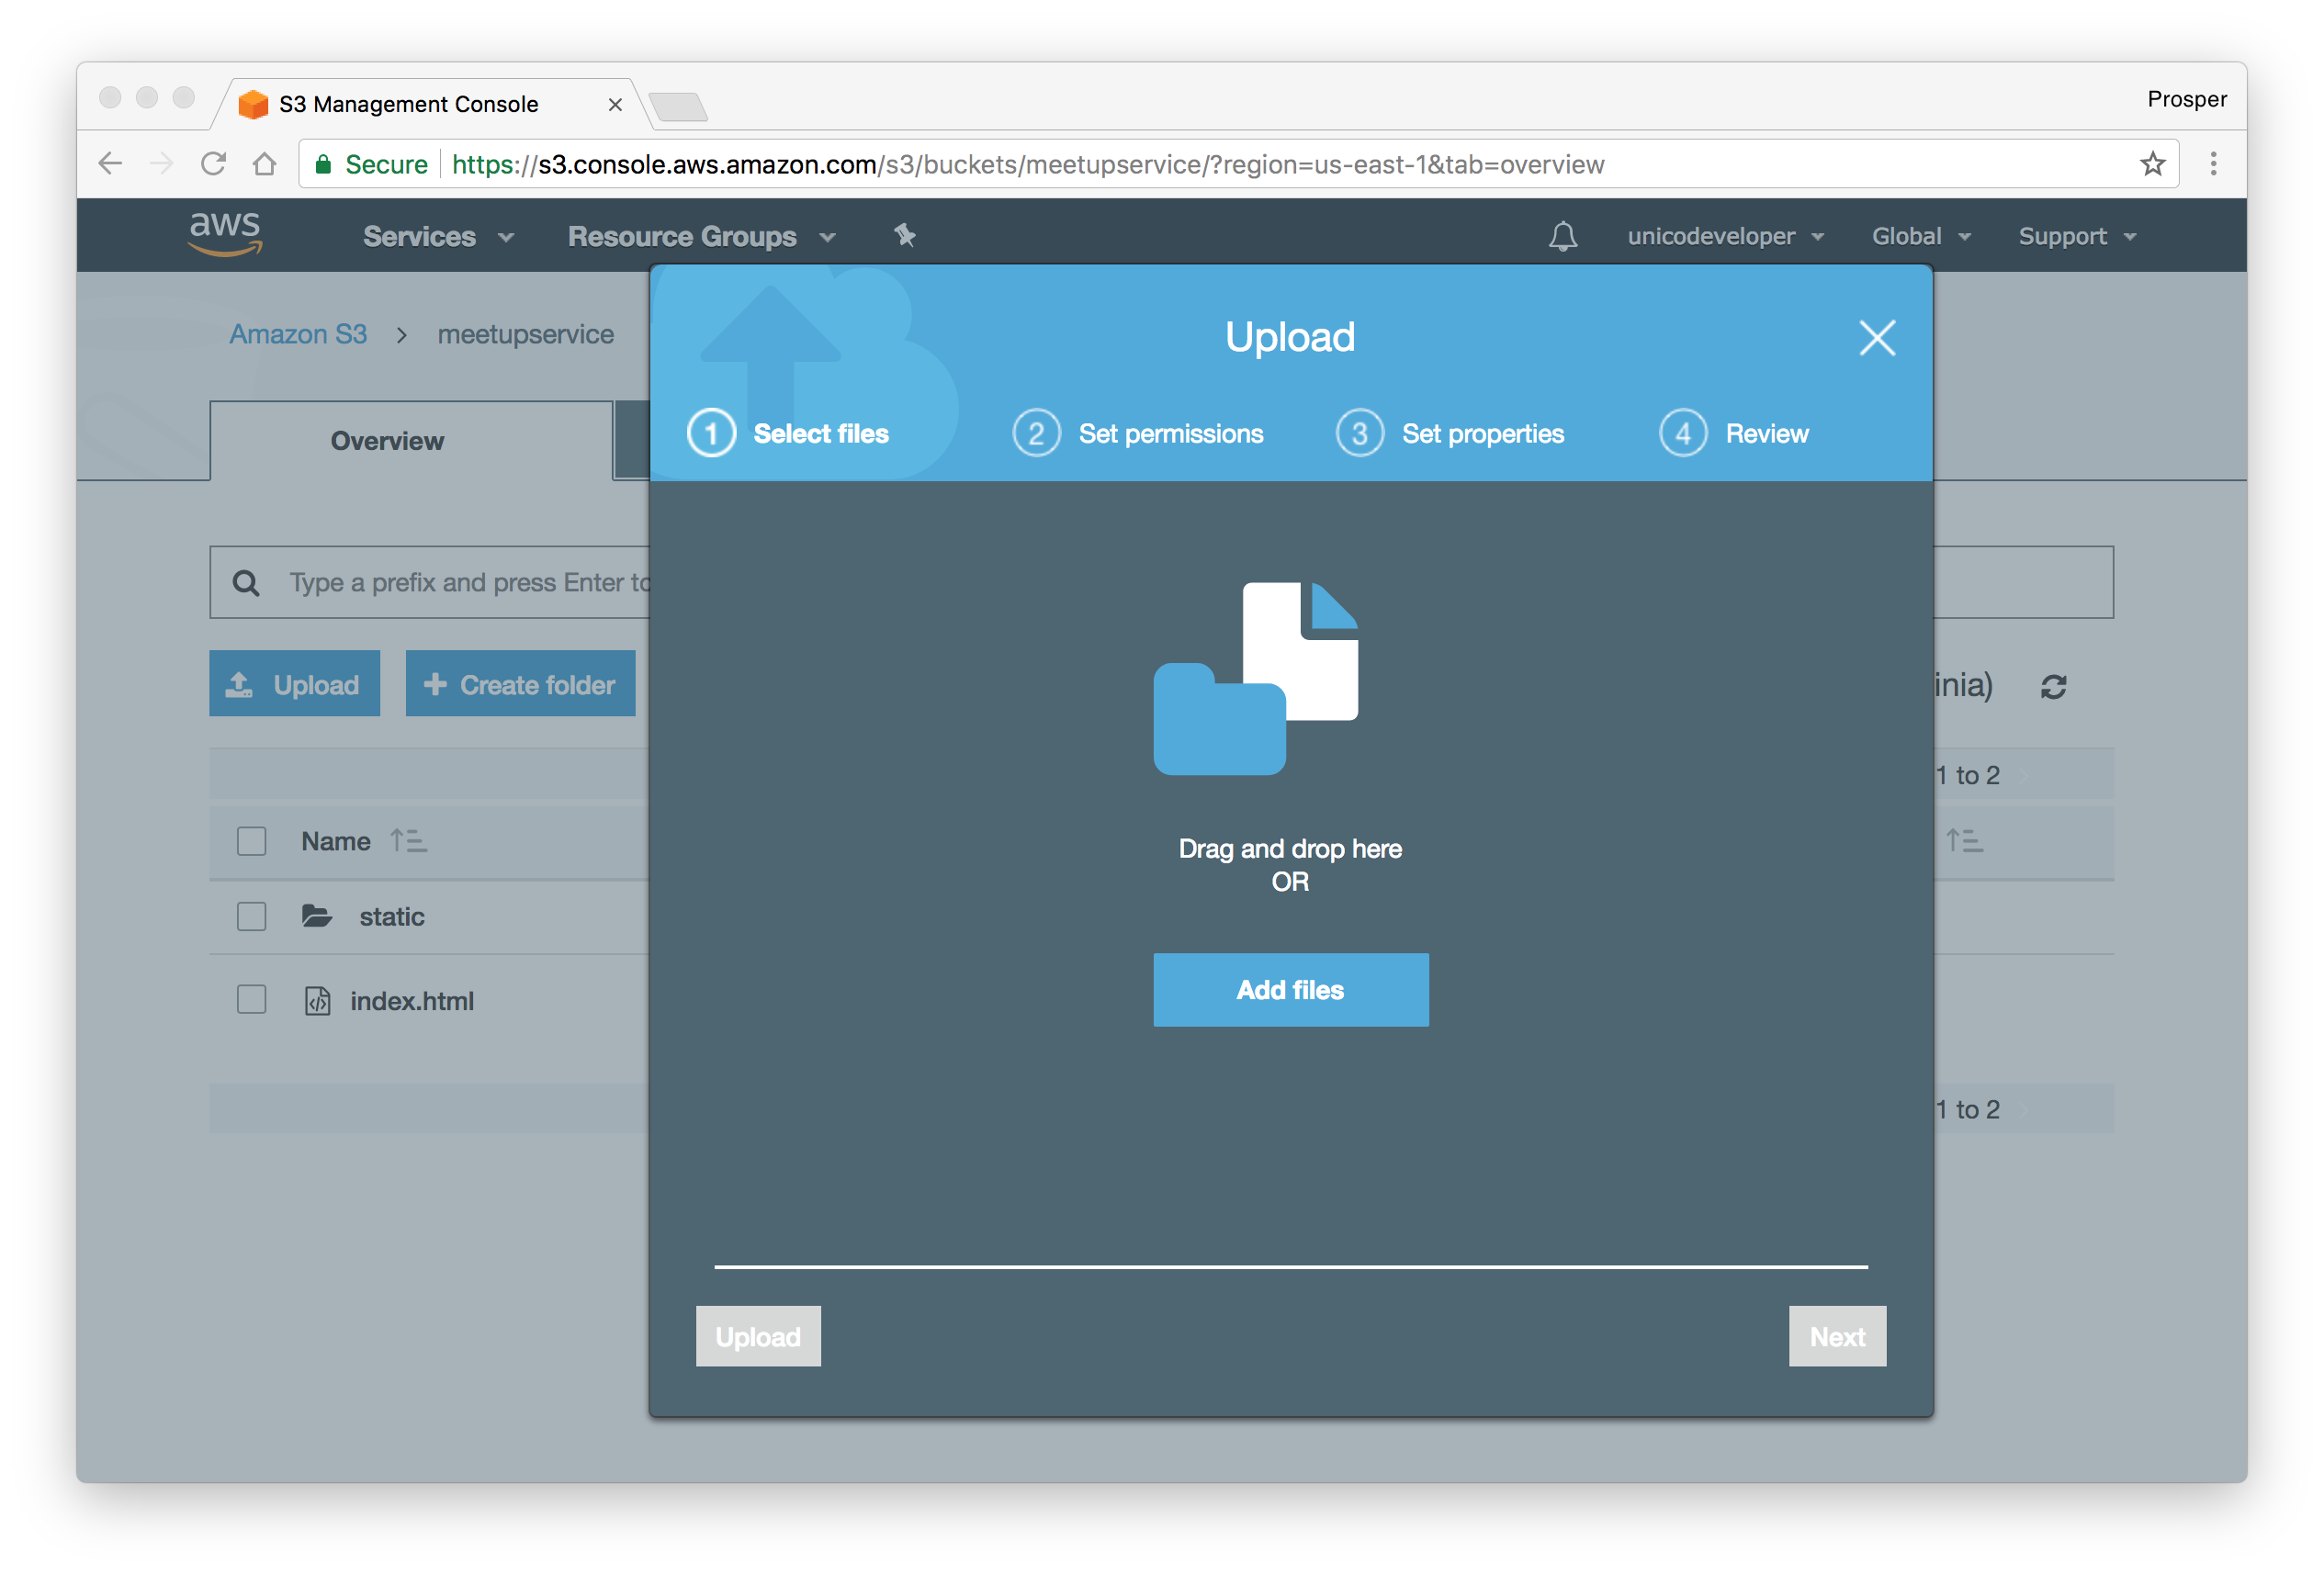The image size is (2324, 1574).
Task: Open the notifications bell
Action: [x=1562, y=236]
